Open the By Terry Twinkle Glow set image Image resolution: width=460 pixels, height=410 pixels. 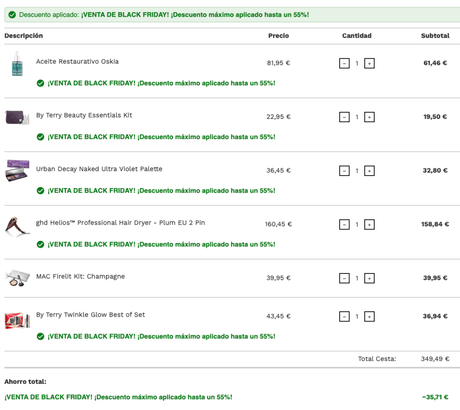point(17,320)
